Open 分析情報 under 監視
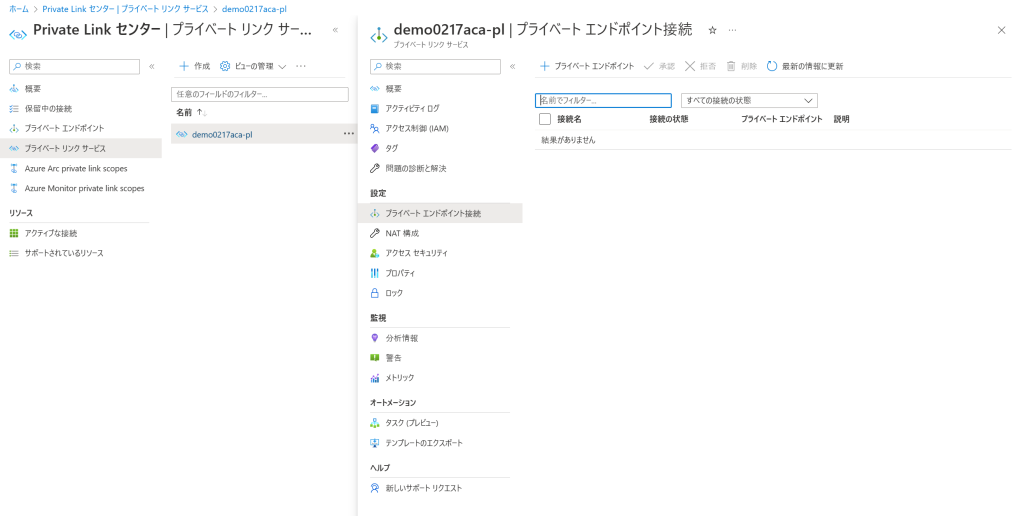 point(401,338)
